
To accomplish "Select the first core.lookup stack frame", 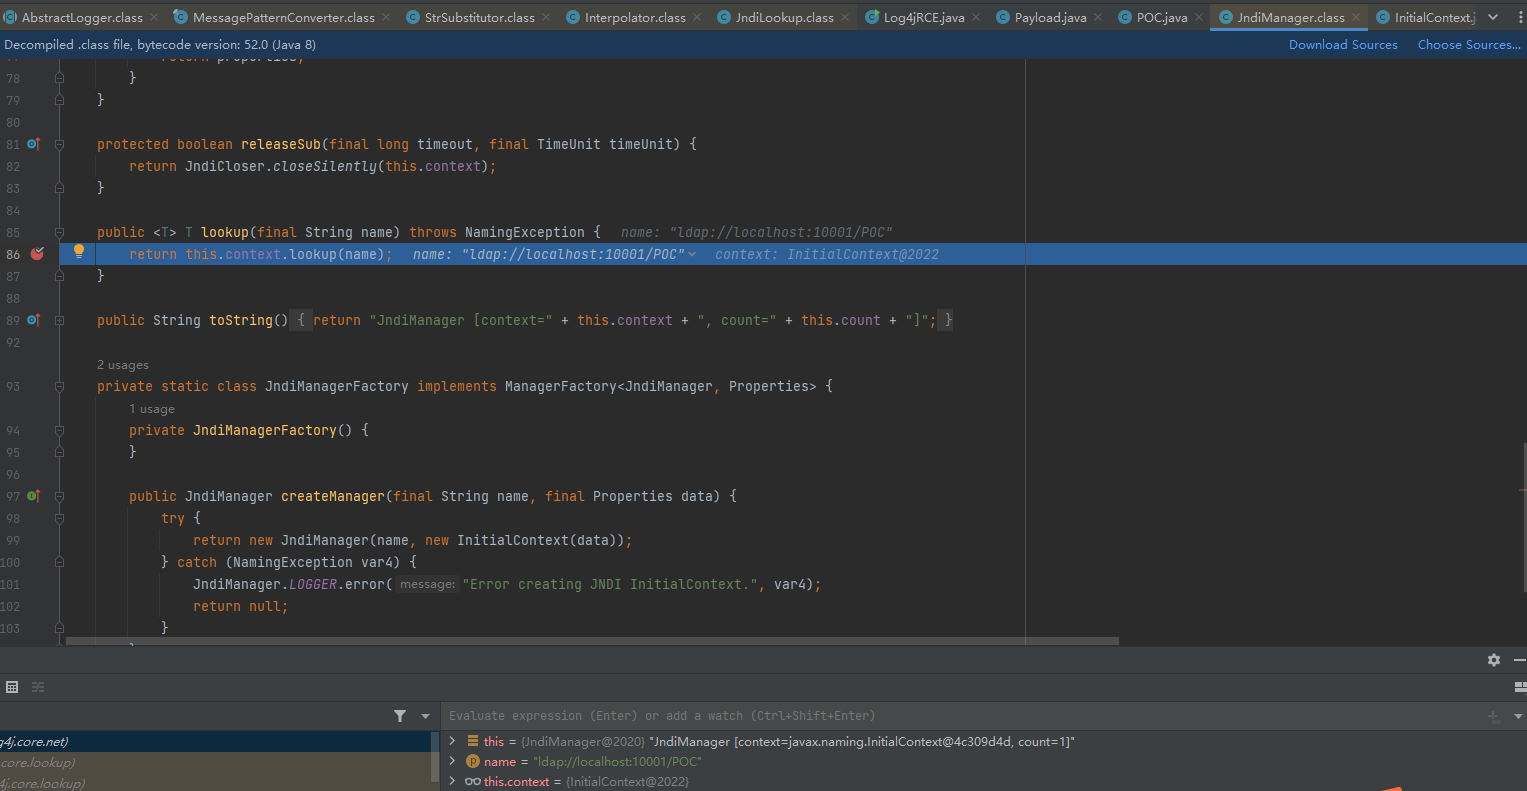I will (x=215, y=762).
